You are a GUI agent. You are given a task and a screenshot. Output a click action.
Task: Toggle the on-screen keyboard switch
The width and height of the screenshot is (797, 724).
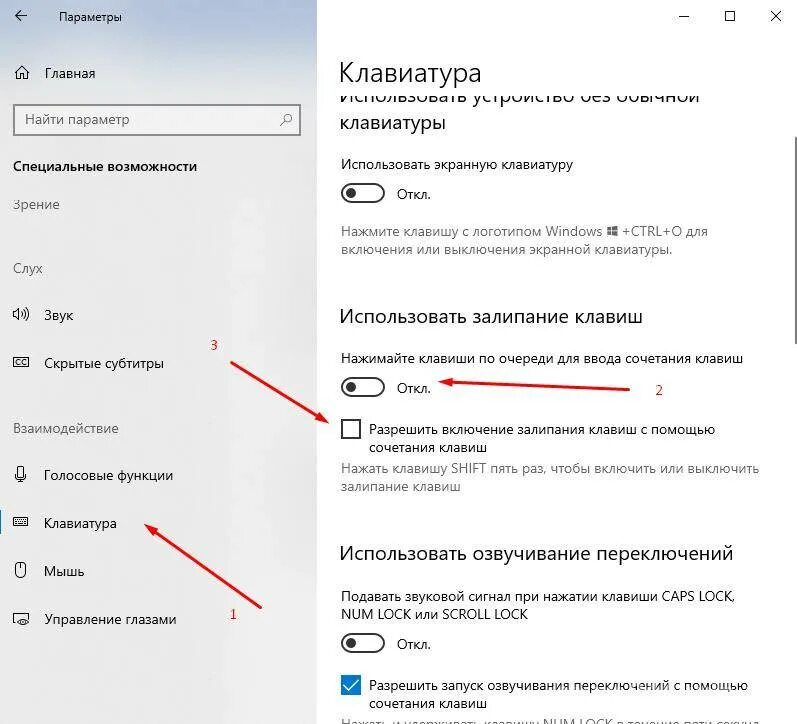(x=362, y=193)
